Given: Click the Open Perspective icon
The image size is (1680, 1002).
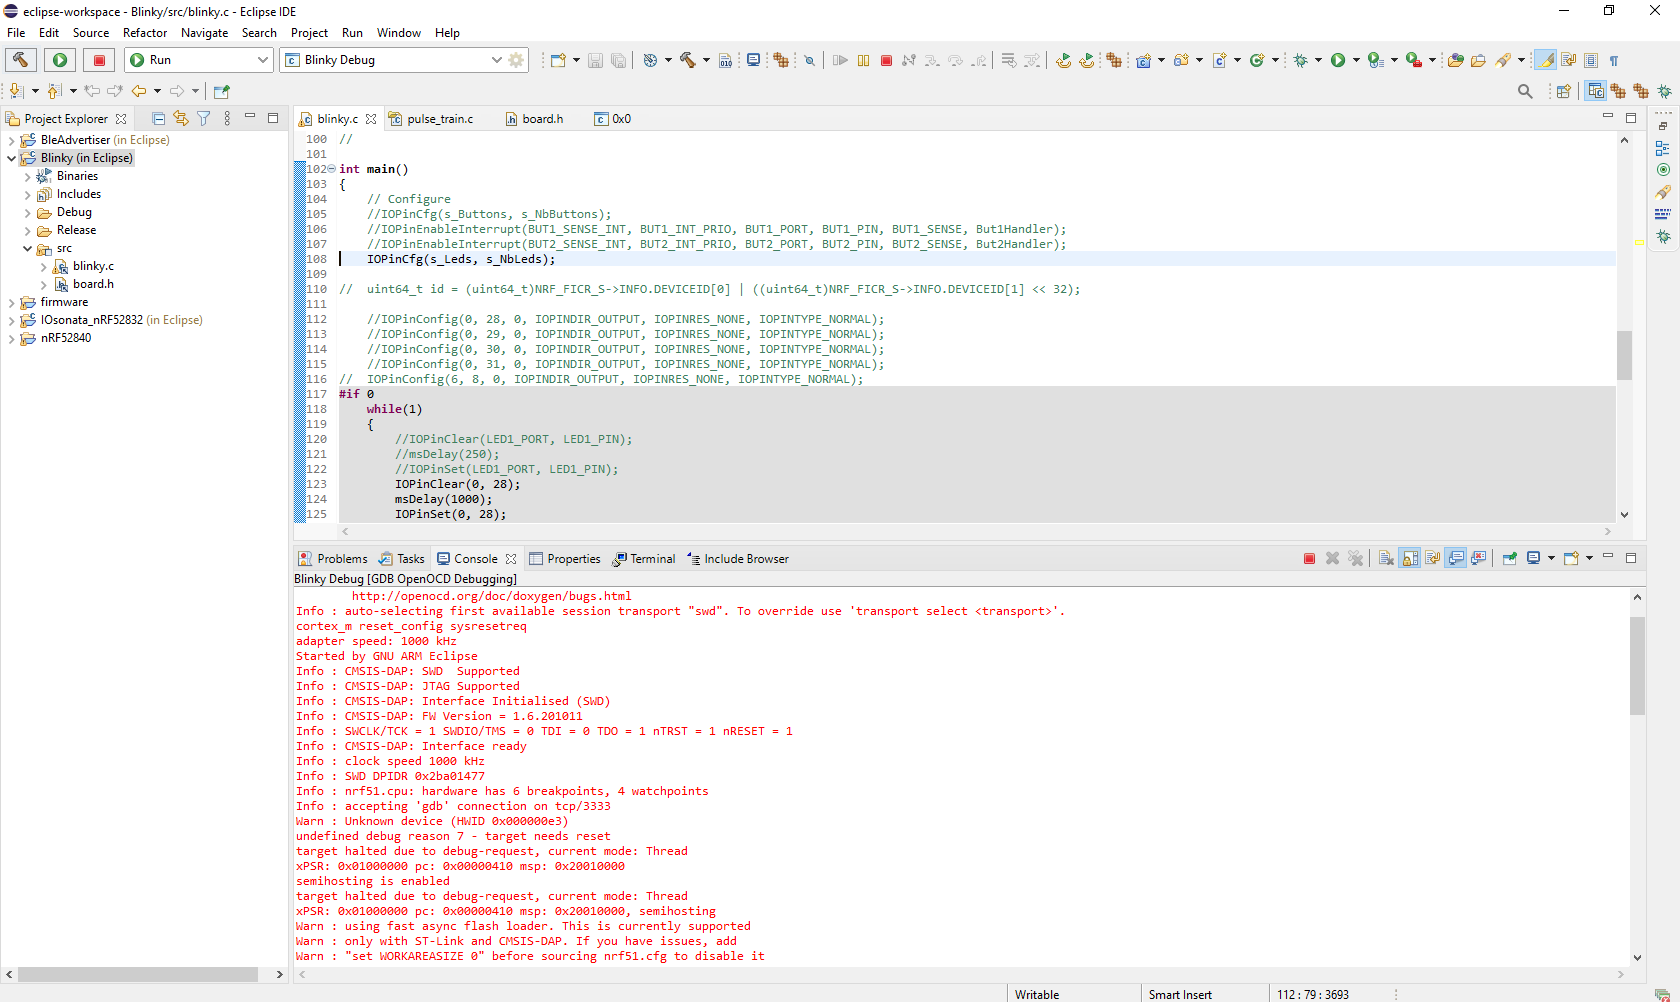Looking at the screenshot, I should (x=1563, y=91).
